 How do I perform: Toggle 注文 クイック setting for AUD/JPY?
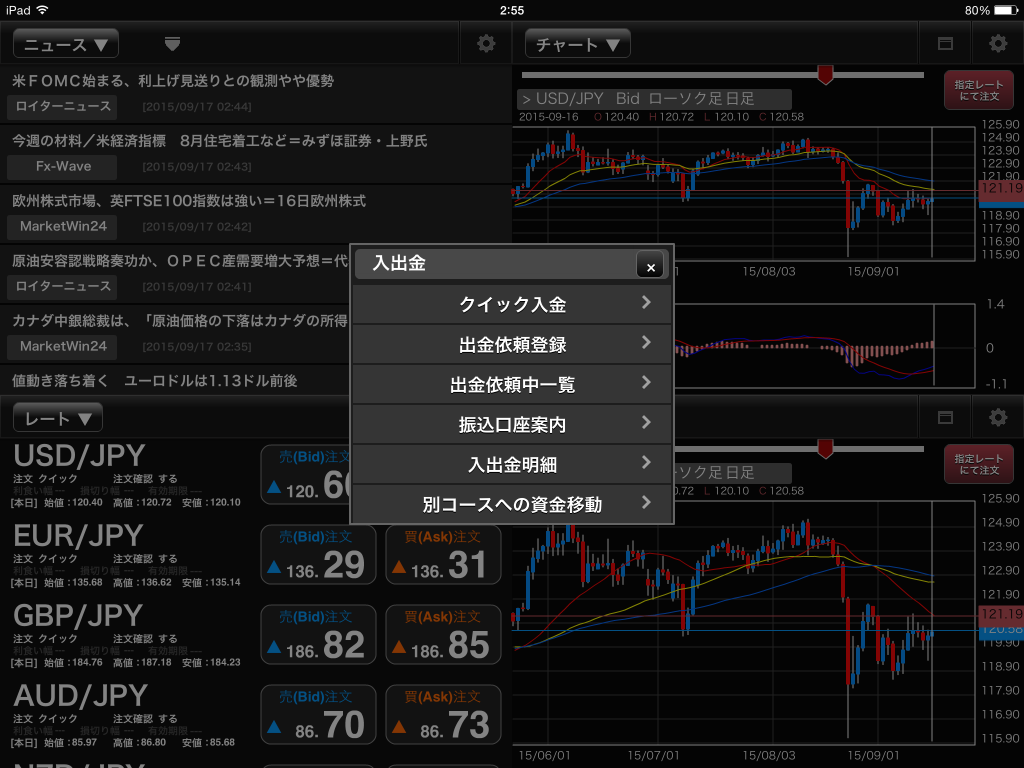[45, 719]
